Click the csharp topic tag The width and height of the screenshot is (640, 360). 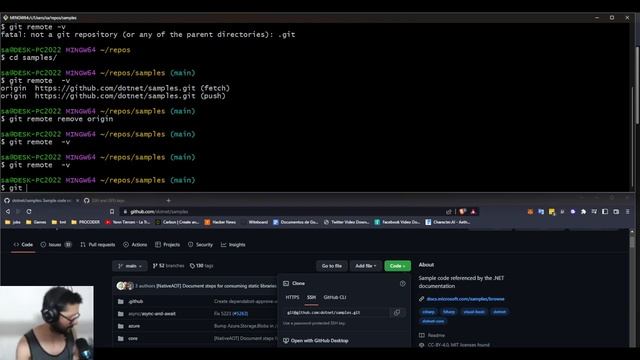pyautogui.click(x=428, y=312)
